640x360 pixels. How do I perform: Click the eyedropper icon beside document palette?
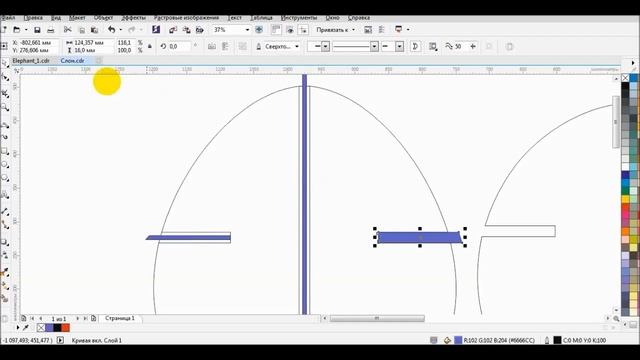[26, 327]
